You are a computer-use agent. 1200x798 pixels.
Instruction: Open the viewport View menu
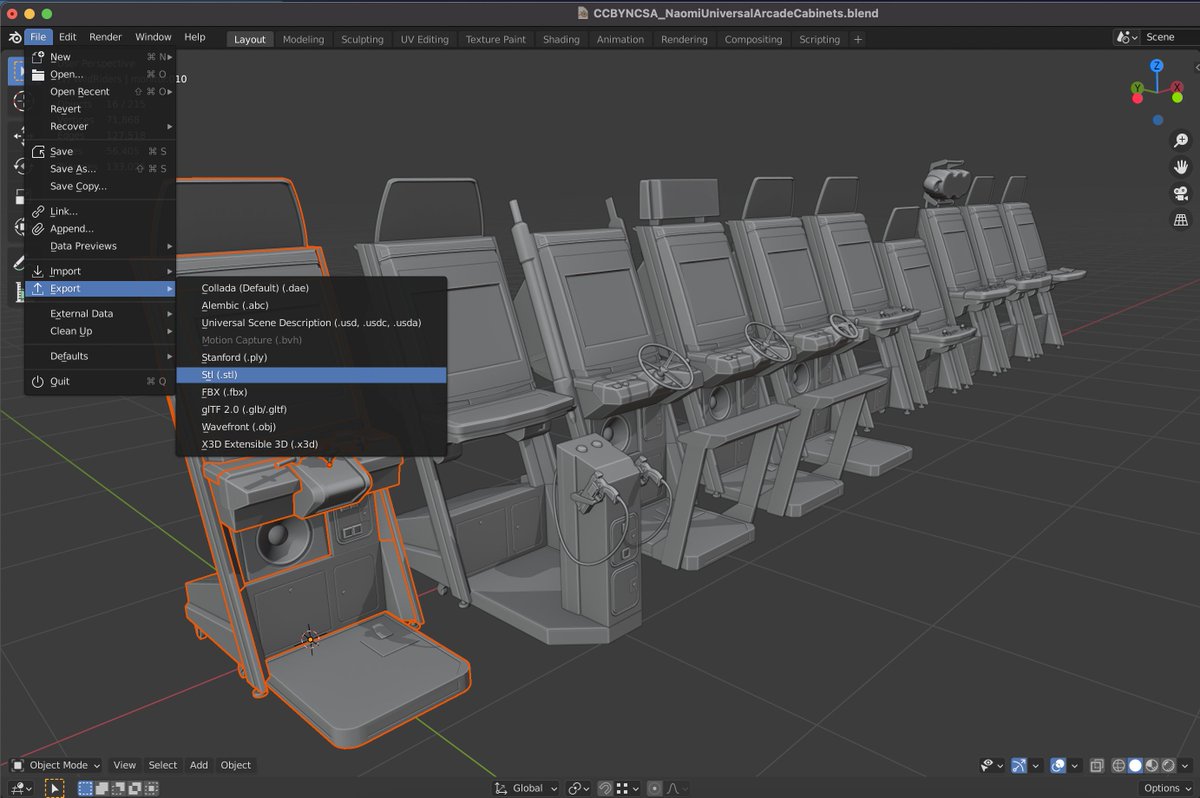coord(124,765)
